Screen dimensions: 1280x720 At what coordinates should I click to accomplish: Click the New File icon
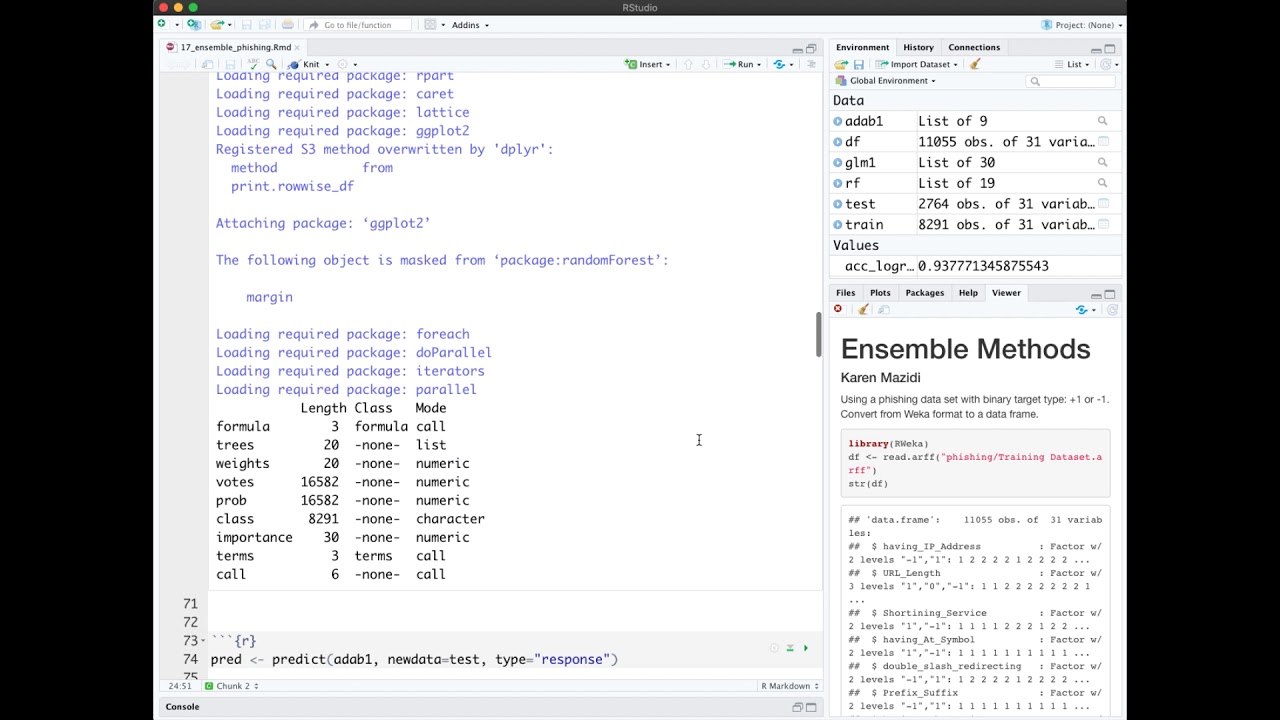pyautogui.click(x=161, y=25)
